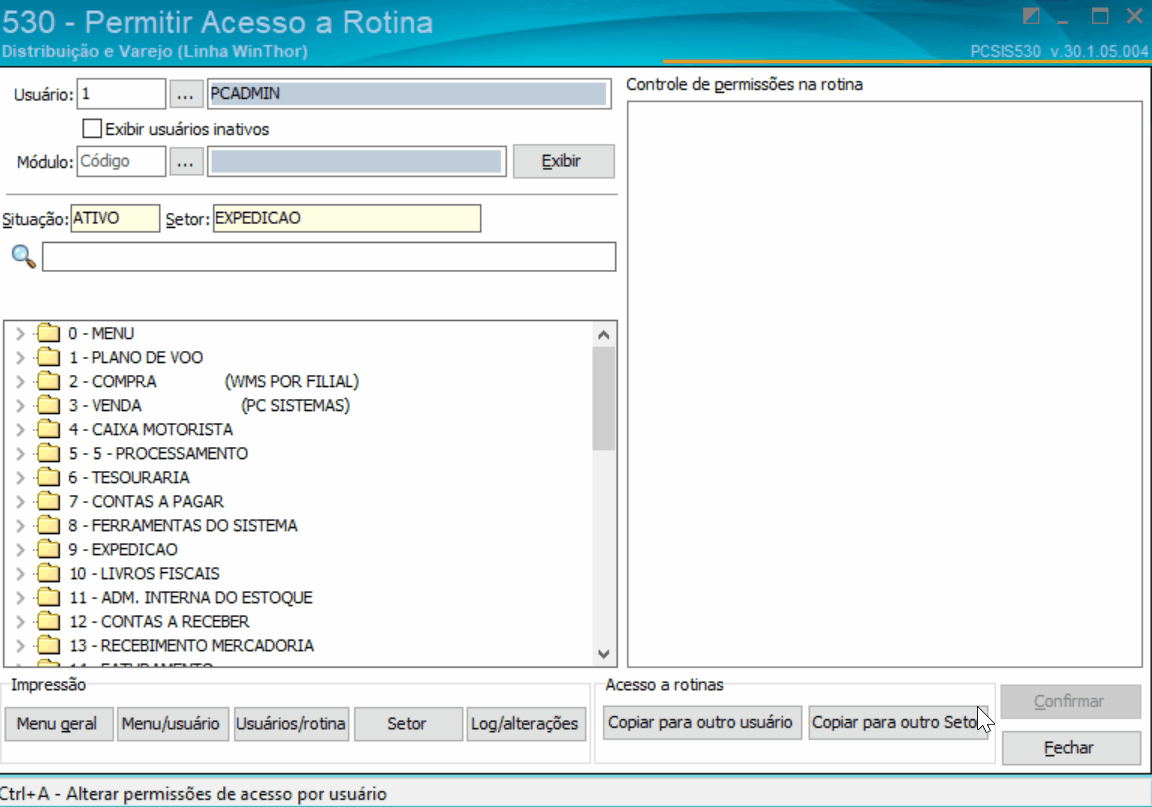Enable Exibir usuários inativos checkbox
The width and height of the screenshot is (1152, 807).
pyautogui.click(x=92, y=129)
